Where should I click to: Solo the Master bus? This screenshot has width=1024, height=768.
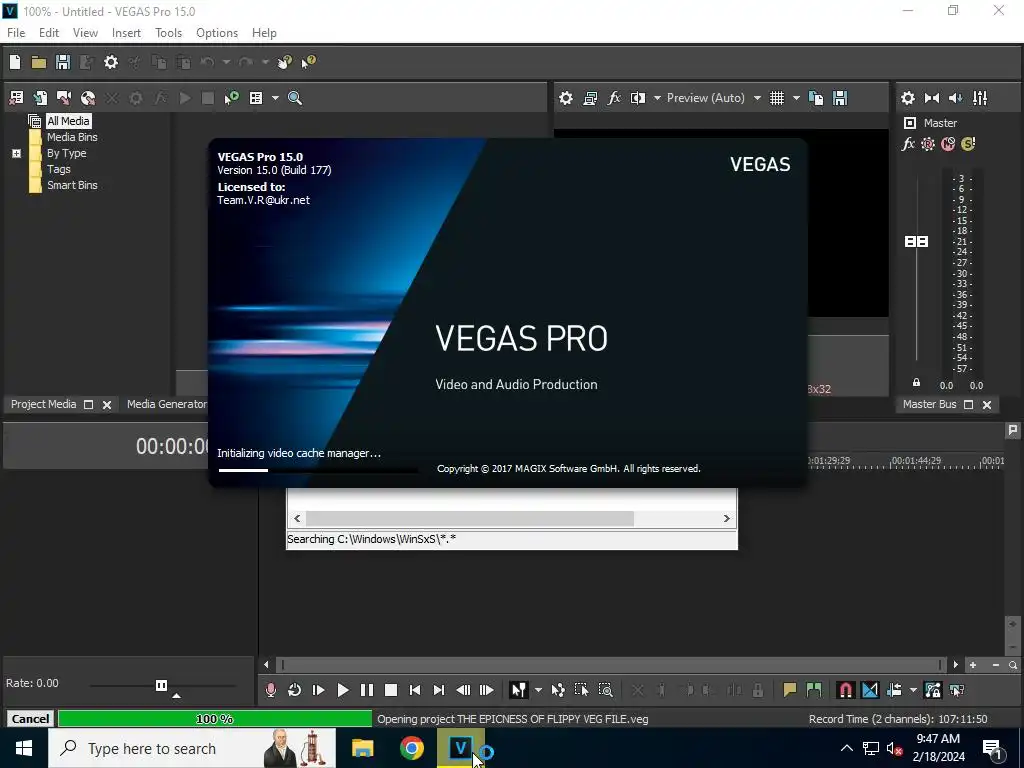coord(968,144)
